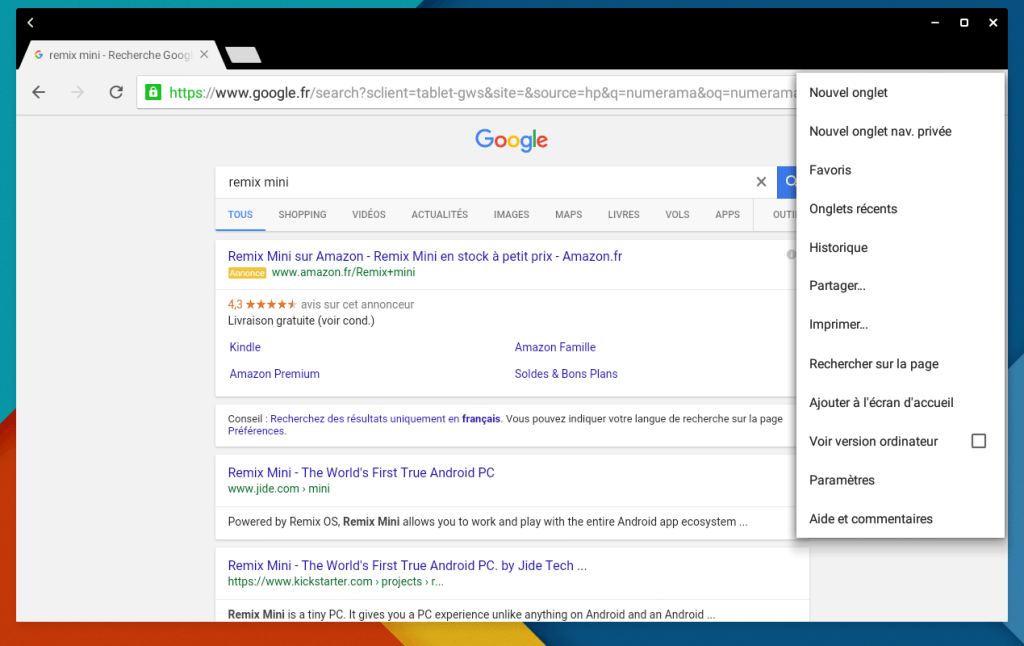1024x646 pixels.
Task: Click the 'www.amazon.fr/Remix+mini' green URL
Action: pos(344,272)
